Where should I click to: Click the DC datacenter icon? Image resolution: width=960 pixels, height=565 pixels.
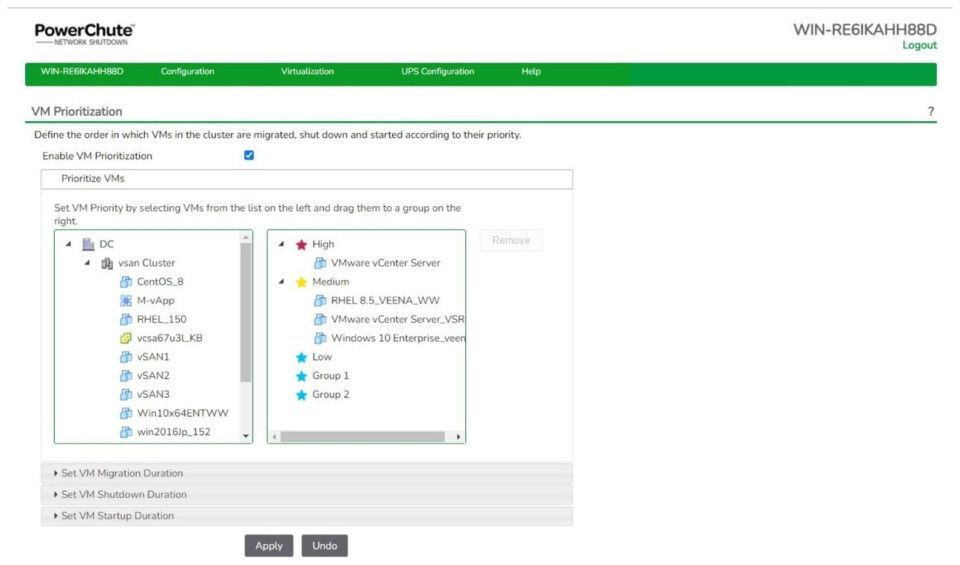(88, 244)
